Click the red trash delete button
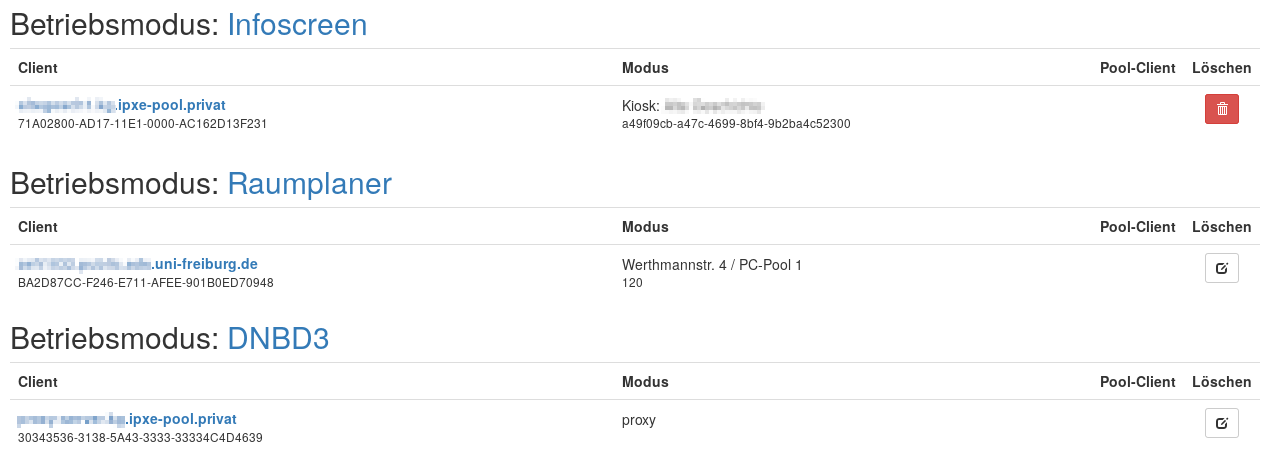The image size is (1273, 459). pos(1221,109)
